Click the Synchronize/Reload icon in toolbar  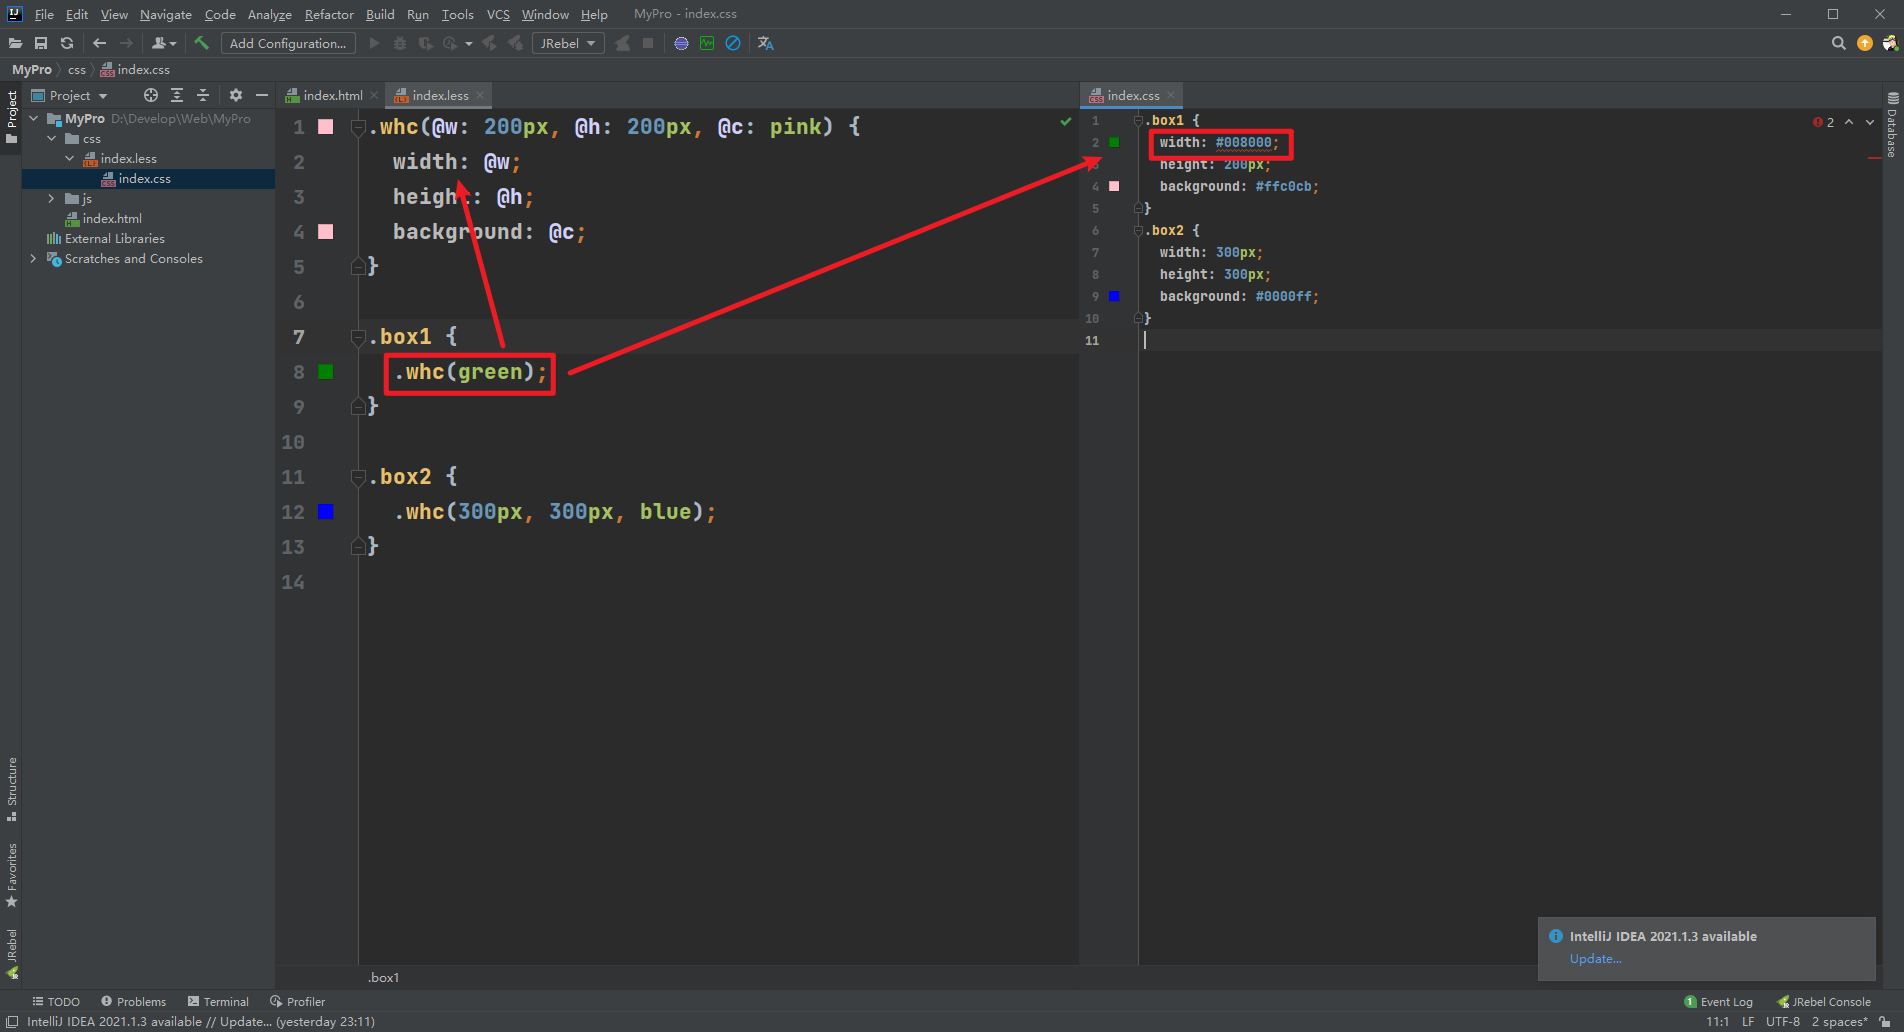click(67, 43)
